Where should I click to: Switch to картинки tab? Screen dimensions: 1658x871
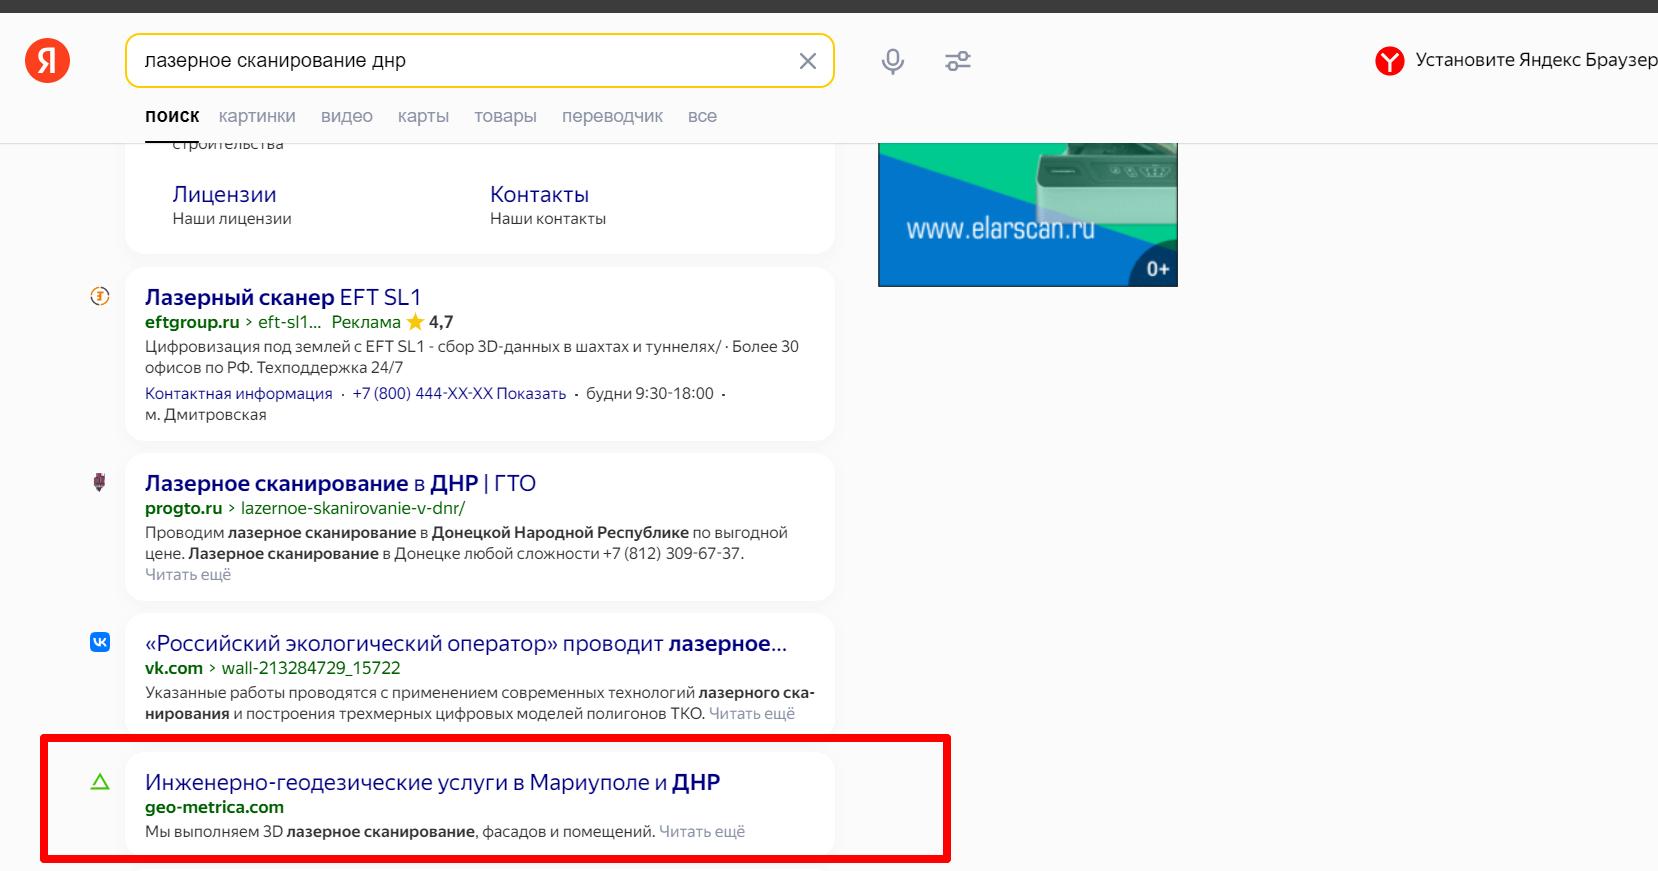(x=257, y=116)
